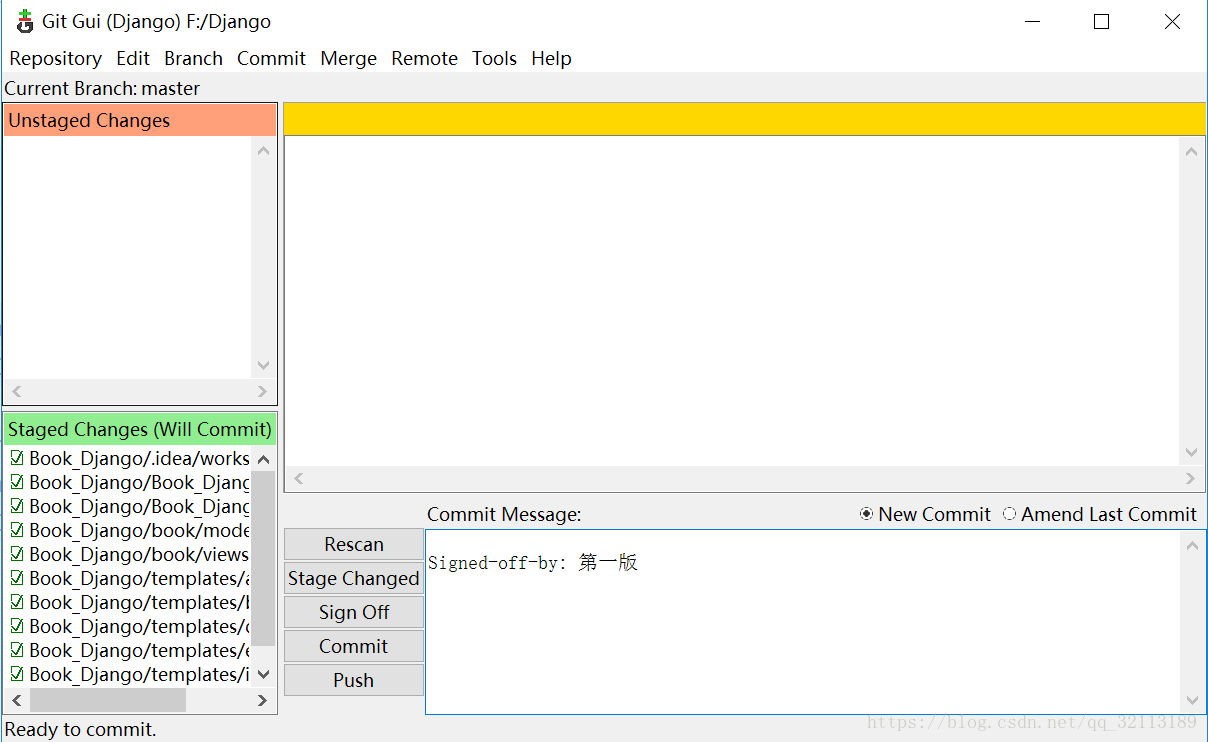Image resolution: width=1208 pixels, height=742 pixels.
Task: Open the Edit menu
Action: point(133,58)
